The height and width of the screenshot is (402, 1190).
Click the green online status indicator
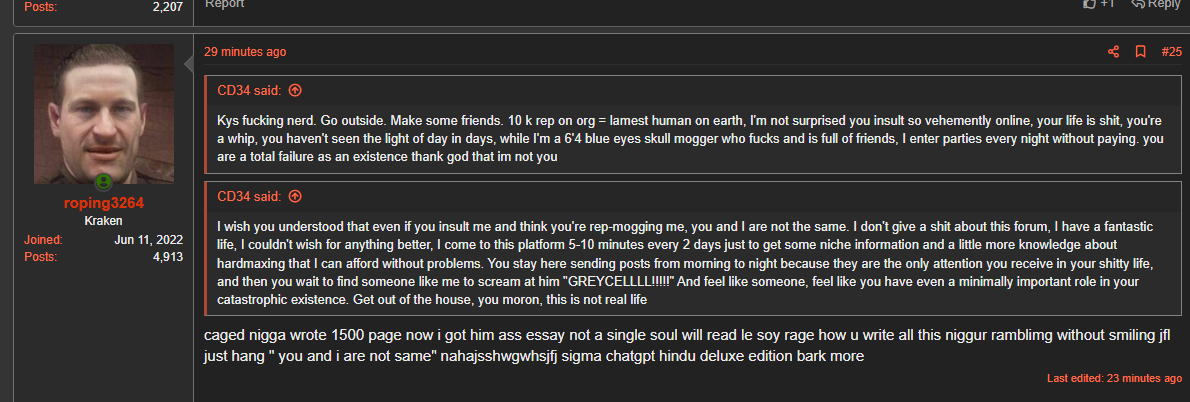(103, 183)
